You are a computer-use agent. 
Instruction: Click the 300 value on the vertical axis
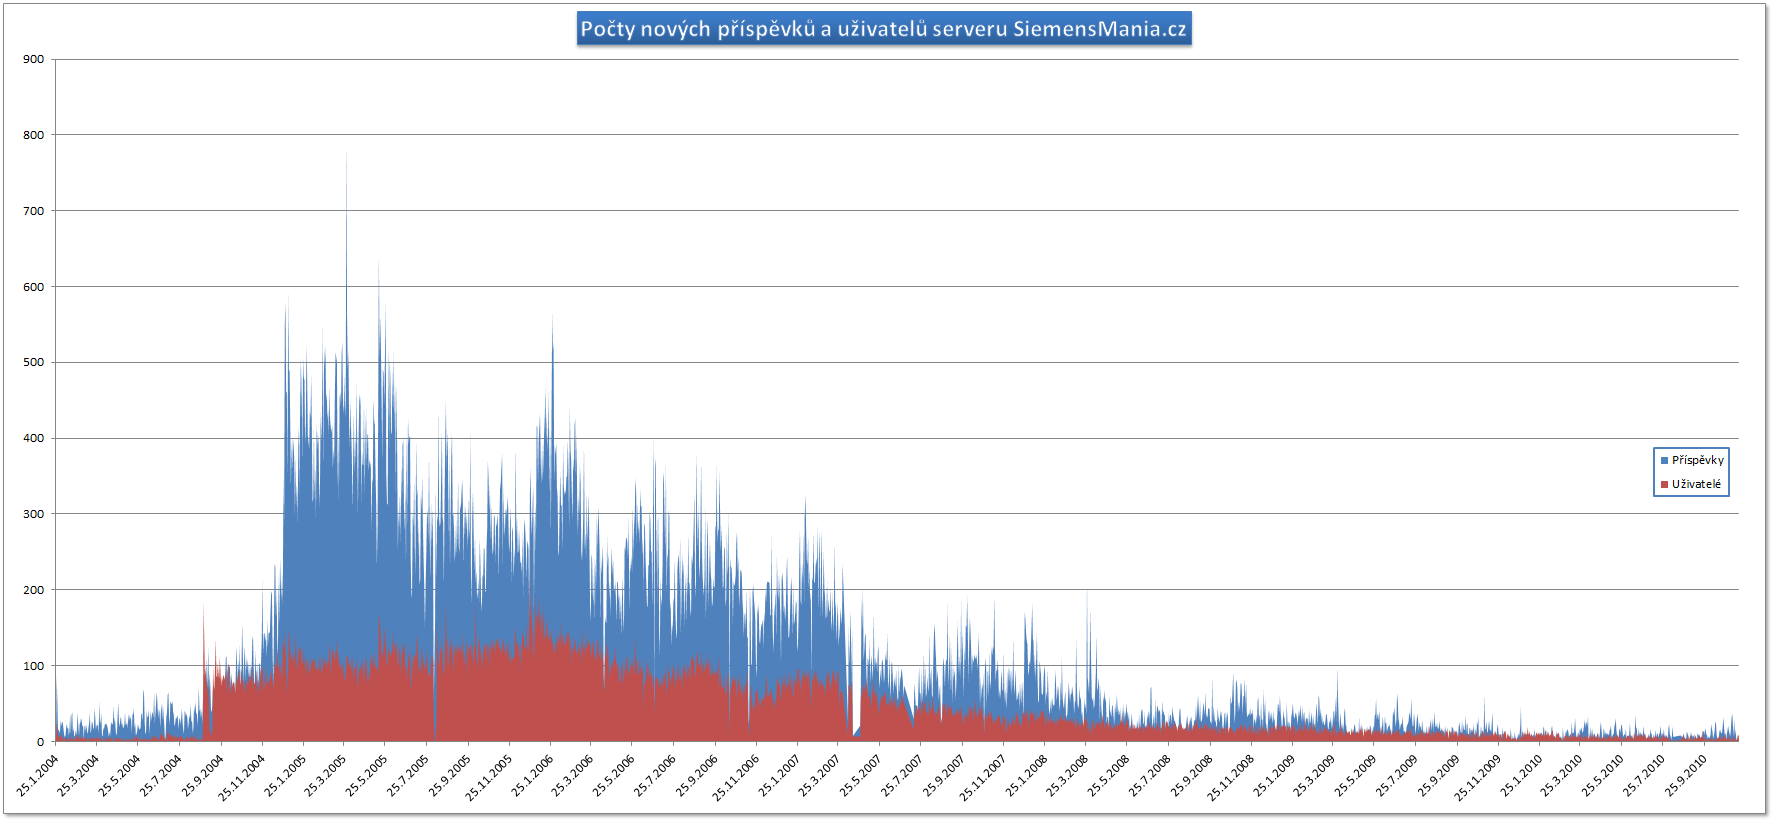(x=34, y=514)
